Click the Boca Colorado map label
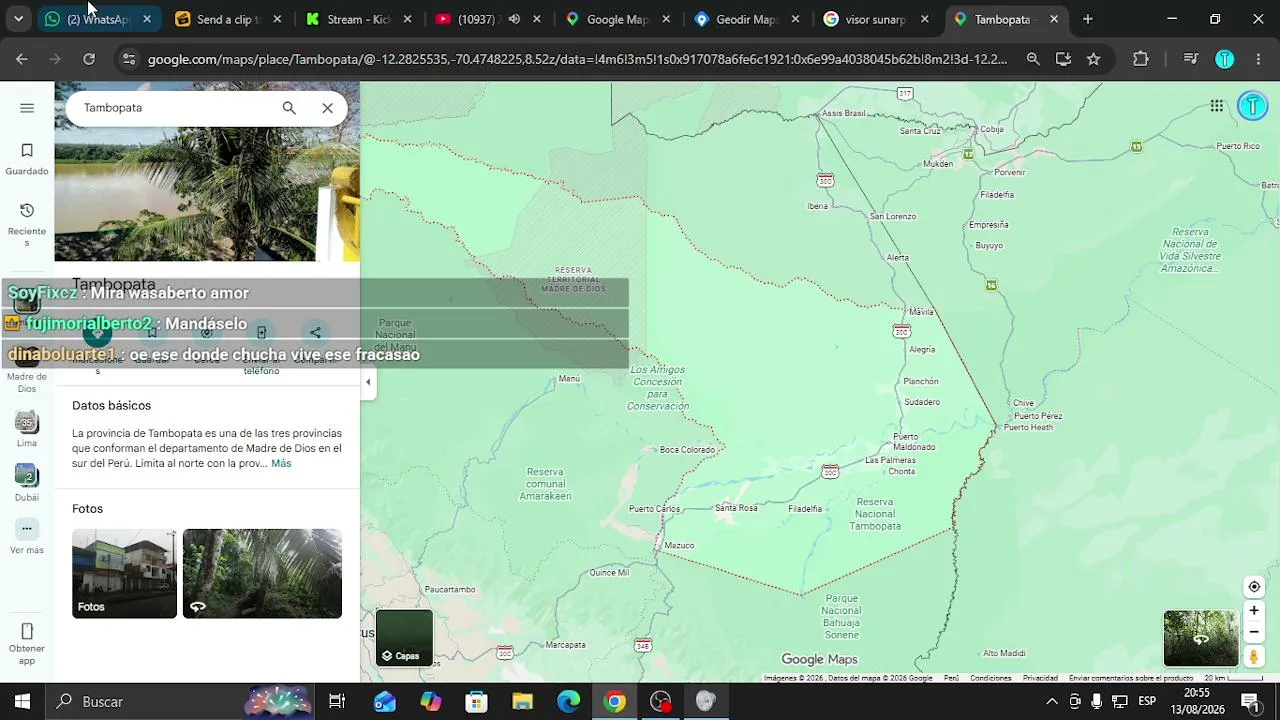The height and width of the screenshot is (720, 1280). click(x=687, y=450)
